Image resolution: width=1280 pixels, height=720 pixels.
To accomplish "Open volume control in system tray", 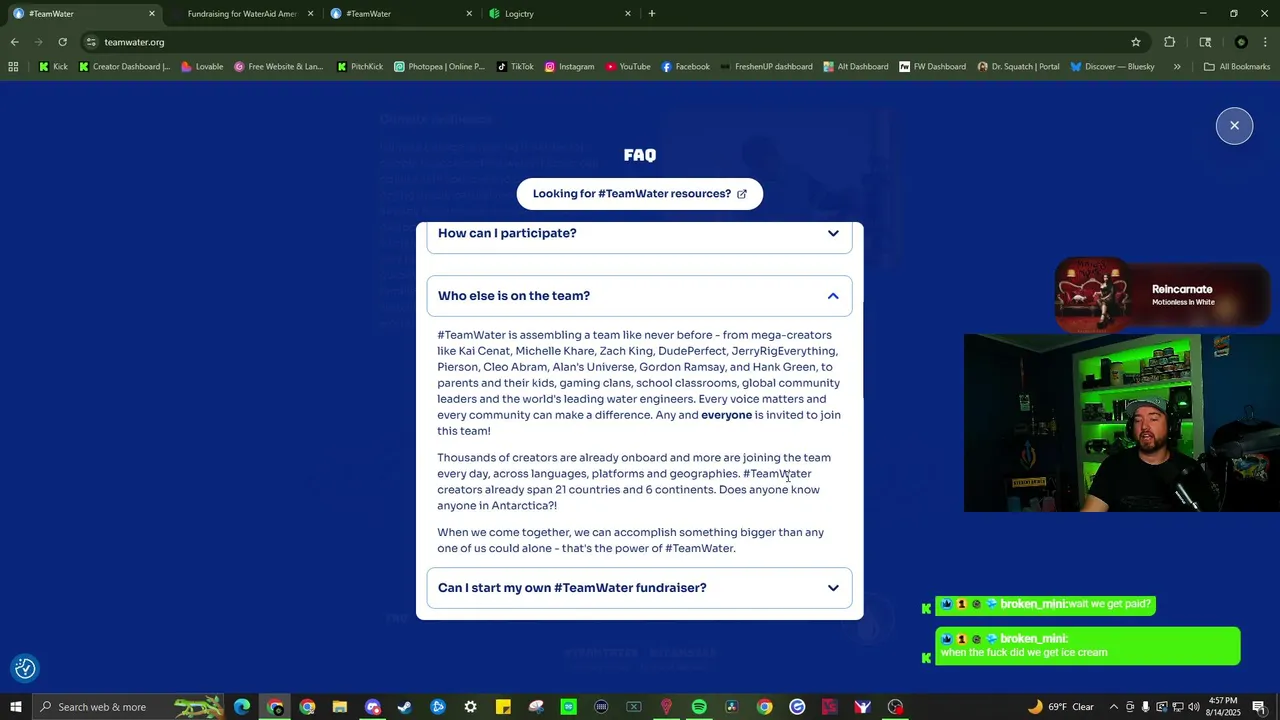I will click(x=1193, y=707).
